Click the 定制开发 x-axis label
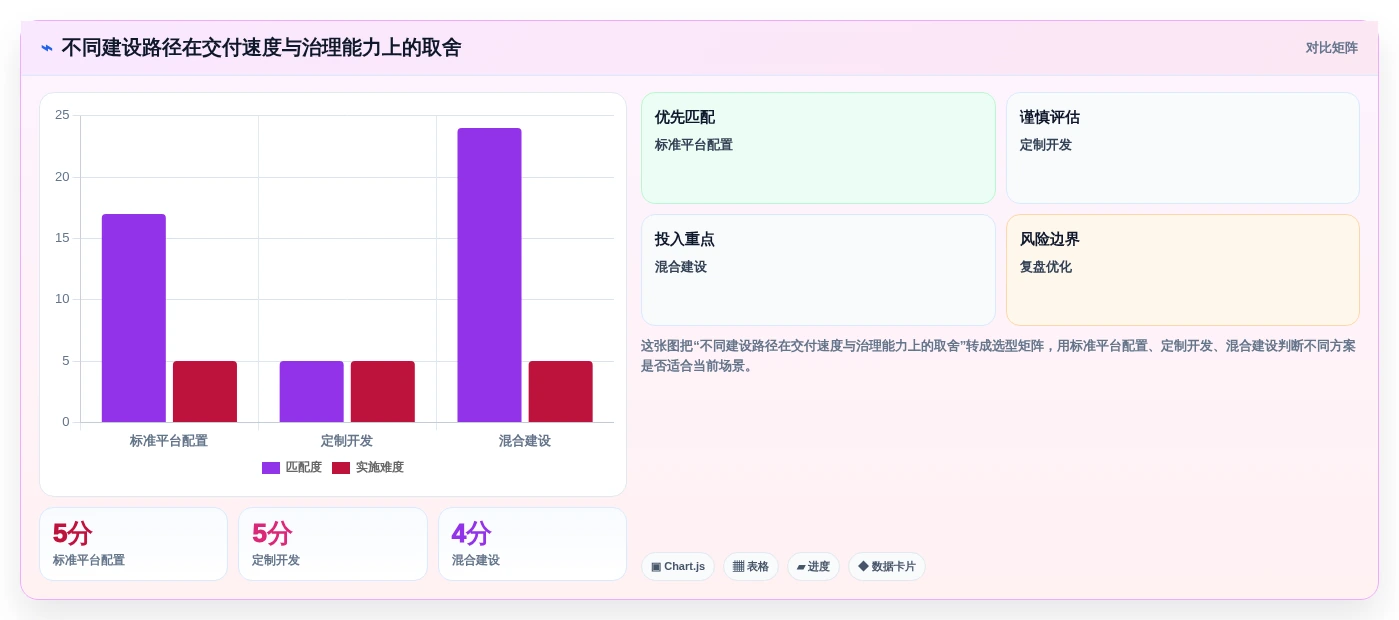Image resolution: width=1399 pixels, height=620 pixels. click(x=347, y=441)
